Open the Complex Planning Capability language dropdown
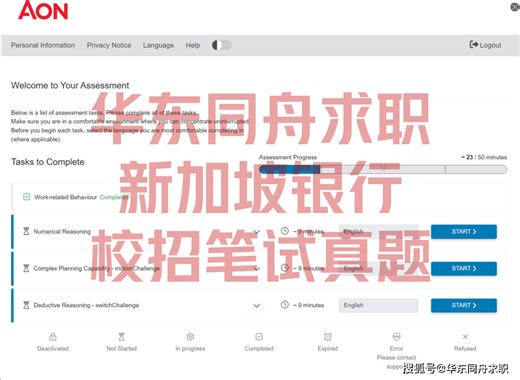520x380 pixels. [x=378, y=268]
